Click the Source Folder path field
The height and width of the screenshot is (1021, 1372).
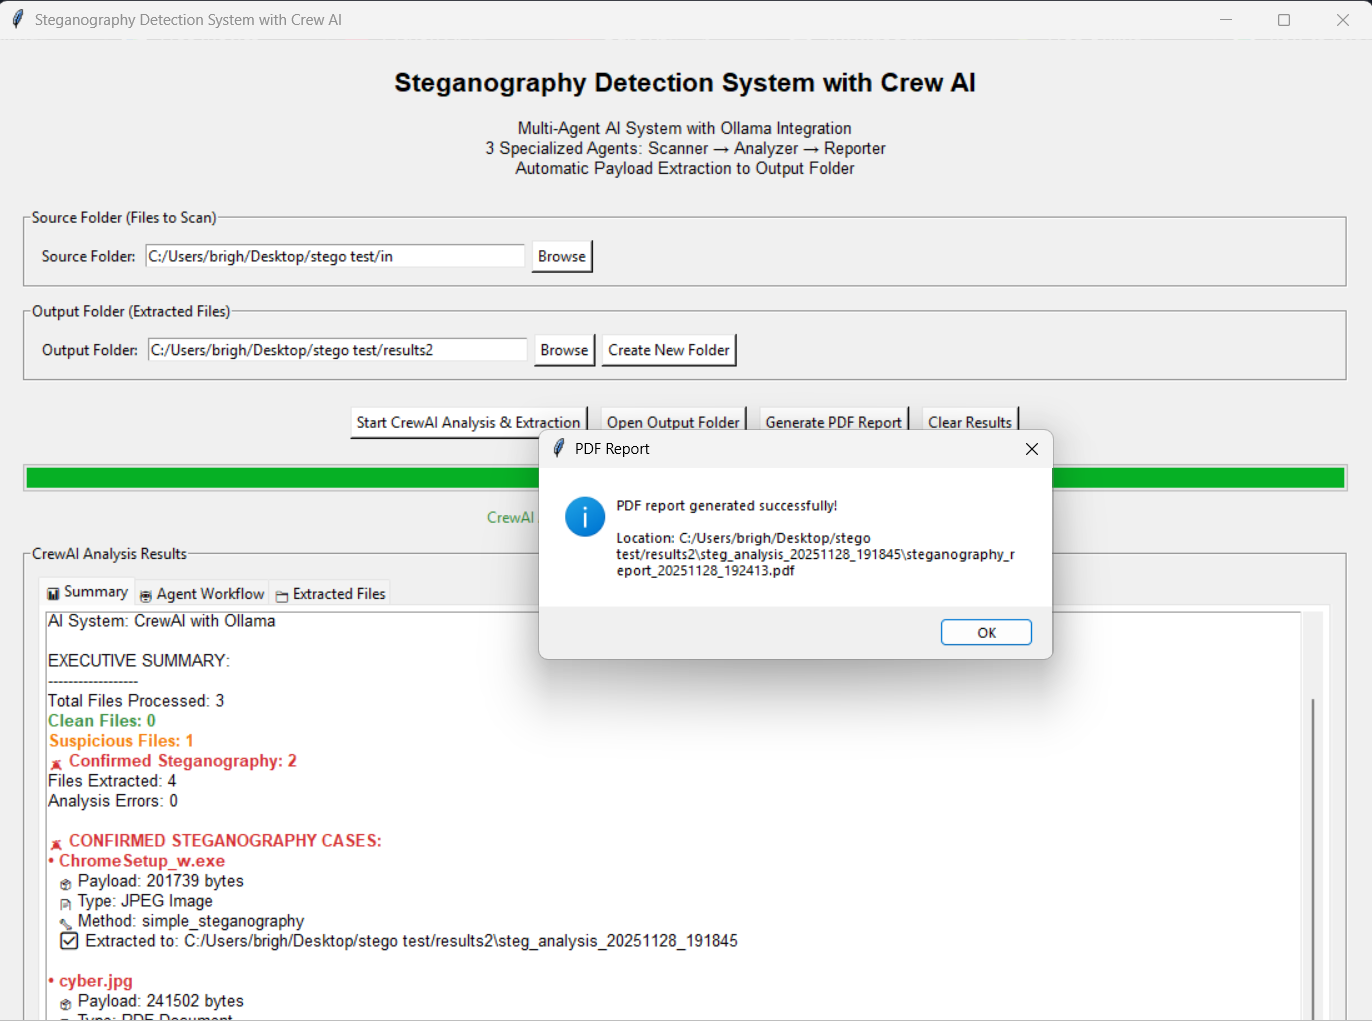tap(335, 256)
